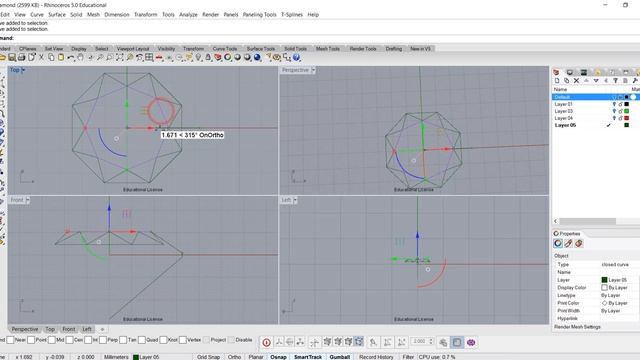Open the Top viewport title dropdown arrow
640x360 pixels.
tap(23, 70)
